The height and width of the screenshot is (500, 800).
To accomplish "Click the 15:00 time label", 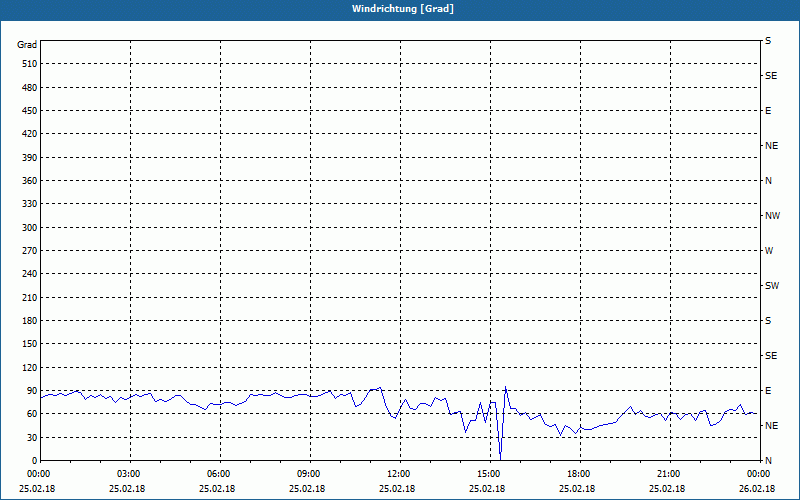I will (489, 473).
